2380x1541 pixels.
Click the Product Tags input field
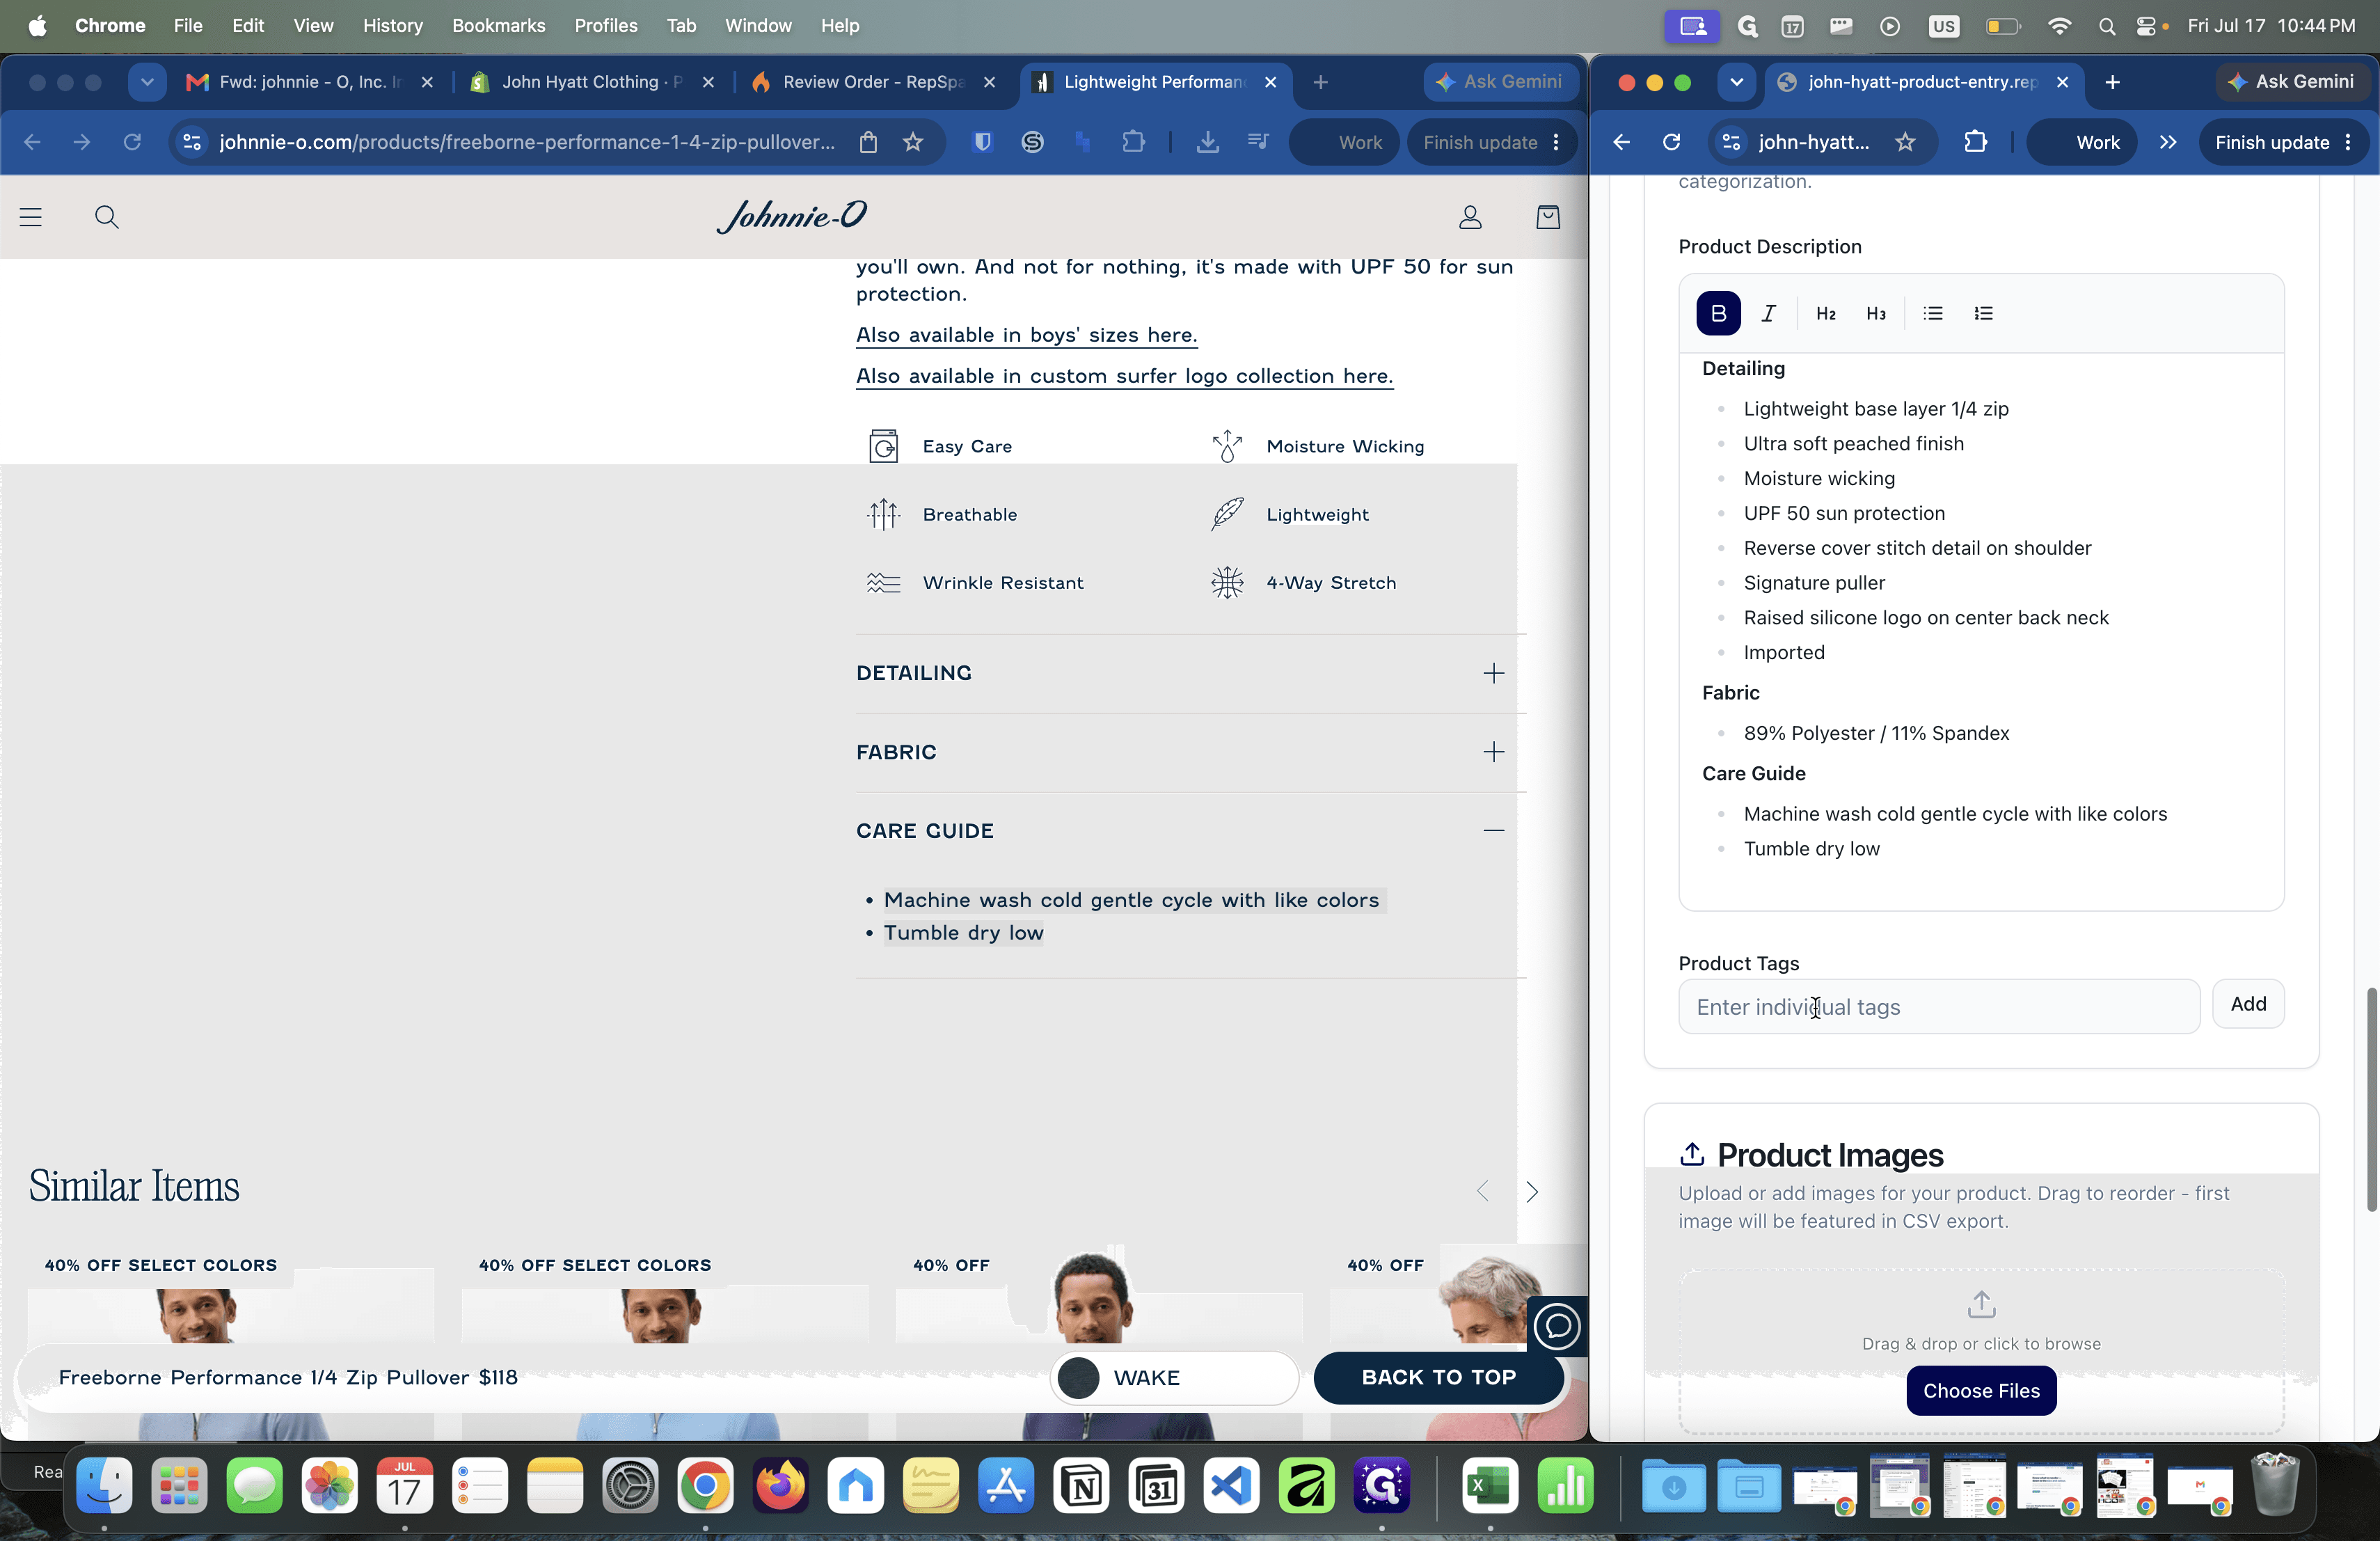[x=1938, y=1006]
